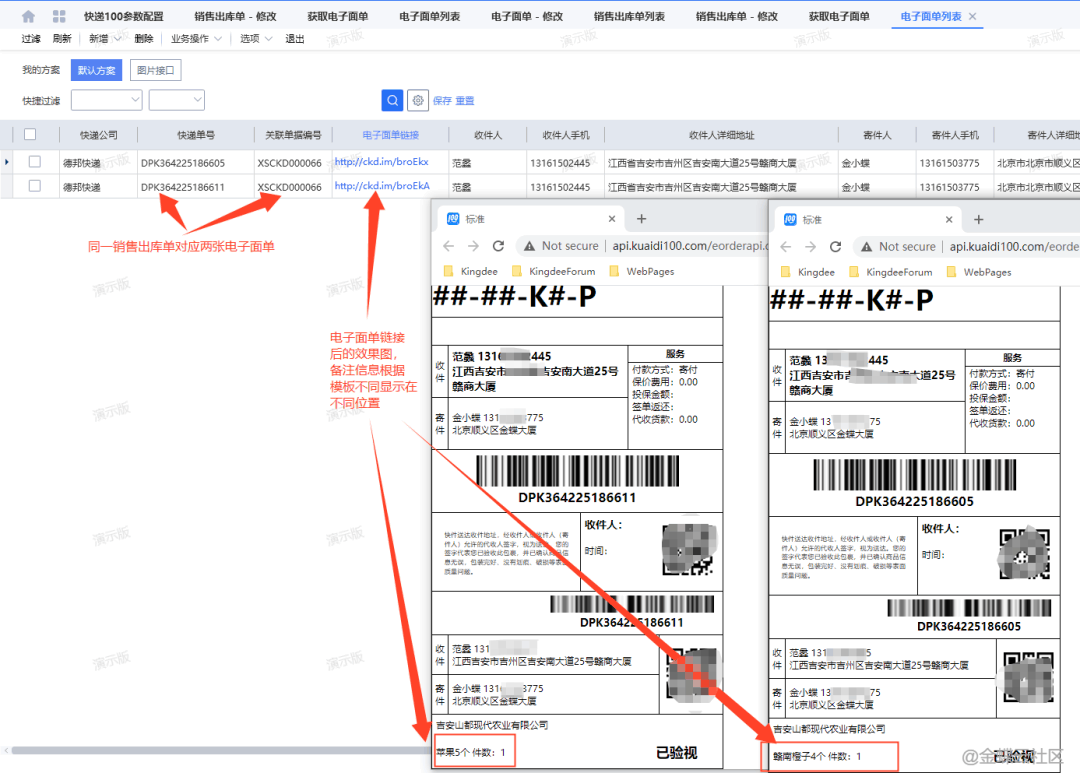Open the app grid menu icon
The image size is (1080, 773).
click(59, 17)
